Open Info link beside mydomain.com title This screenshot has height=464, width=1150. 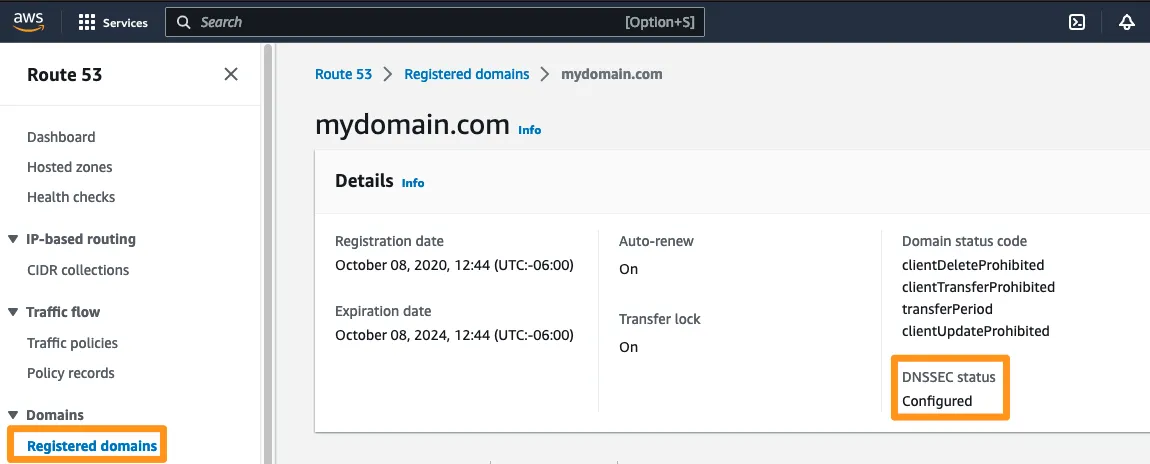(x=529, y=130)
